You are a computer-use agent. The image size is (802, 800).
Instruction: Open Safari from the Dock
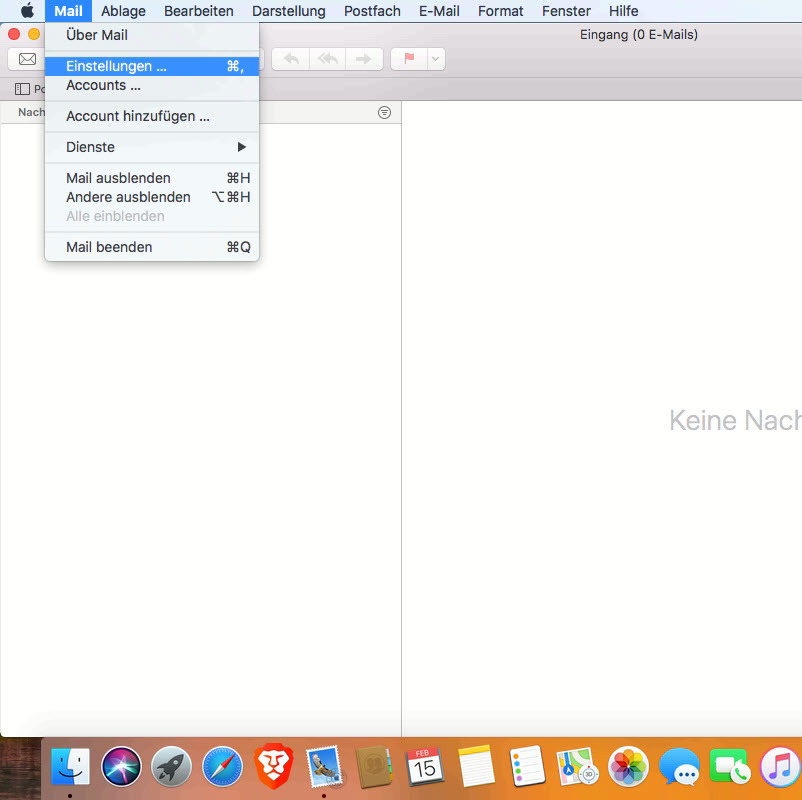click(222, 766)
